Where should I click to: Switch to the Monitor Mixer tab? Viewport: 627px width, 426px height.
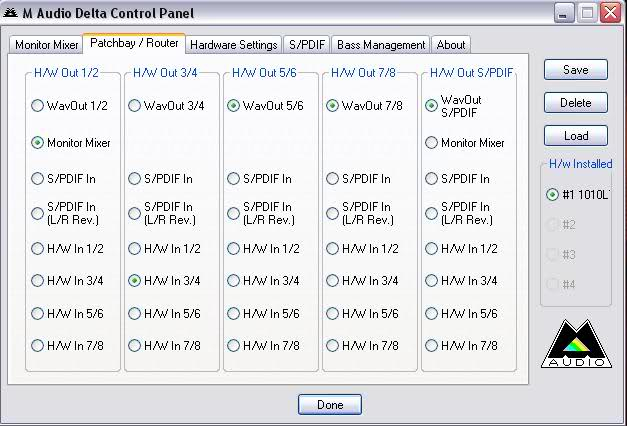click(47, 45)
